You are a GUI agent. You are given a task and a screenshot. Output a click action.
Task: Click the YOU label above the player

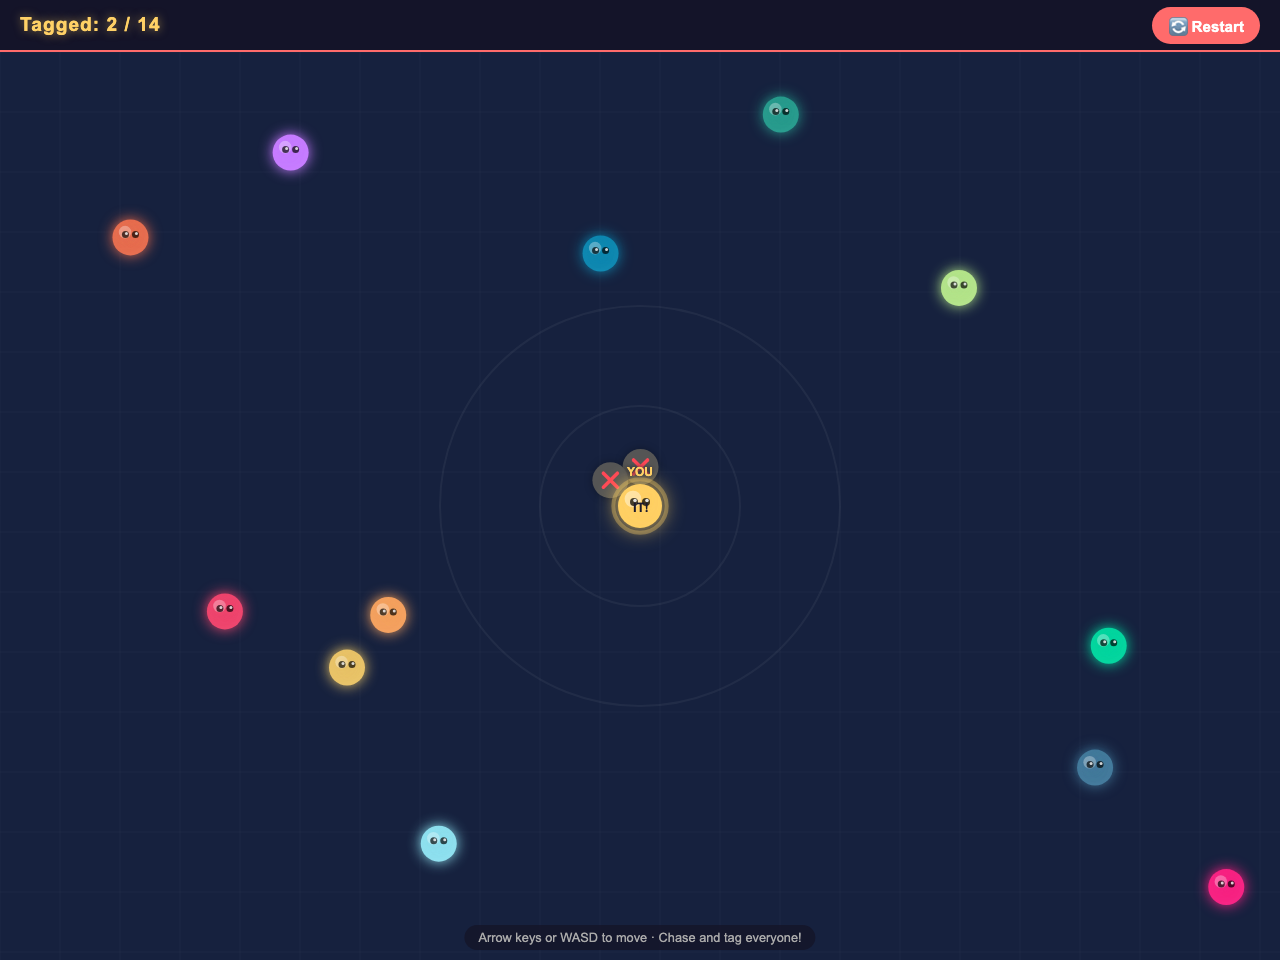[640, 472]
